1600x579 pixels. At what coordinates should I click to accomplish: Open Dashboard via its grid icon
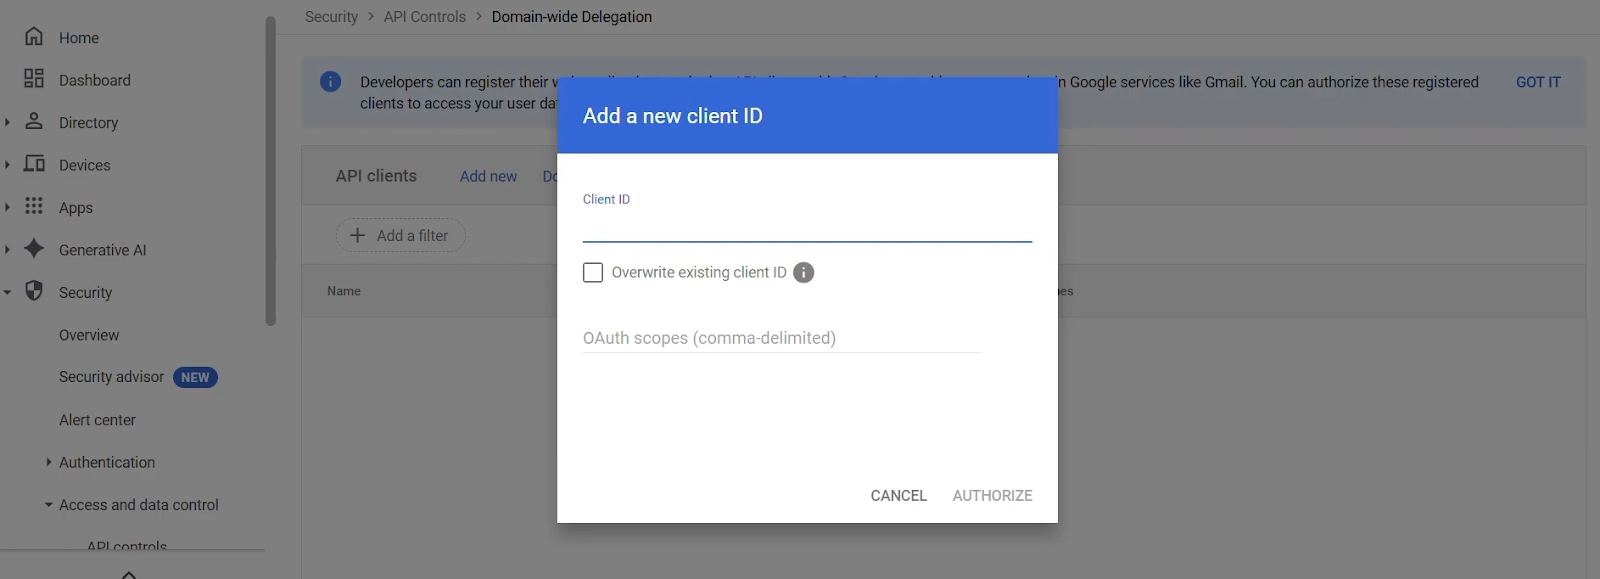tap(34, 79)
